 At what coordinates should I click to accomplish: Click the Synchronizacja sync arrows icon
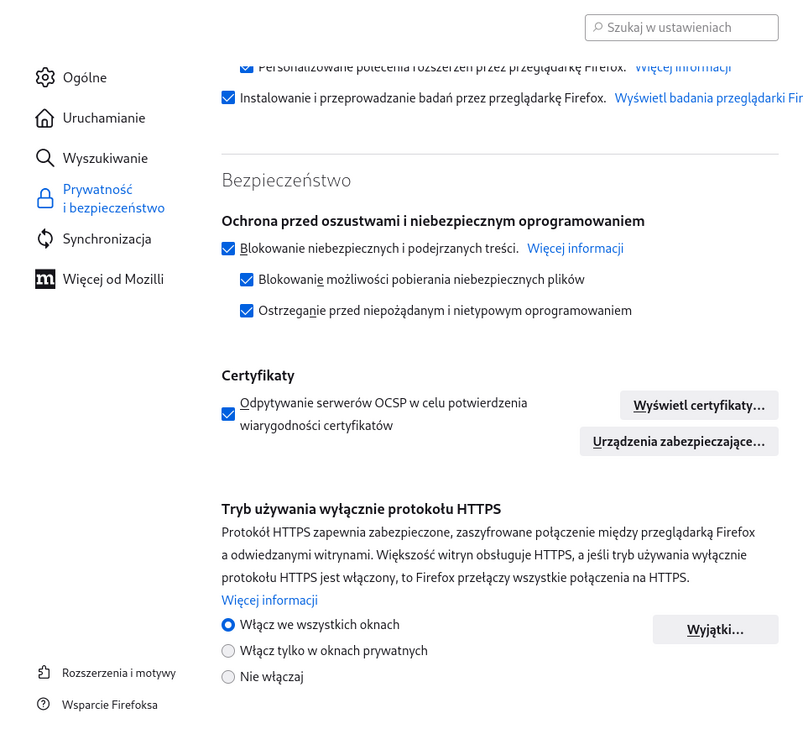(x=45, y=239)
